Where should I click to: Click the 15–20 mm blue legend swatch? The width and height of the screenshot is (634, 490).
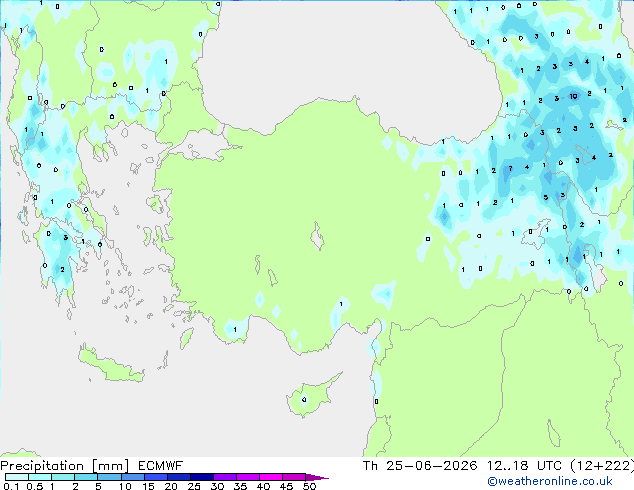[x=156, y=477]
